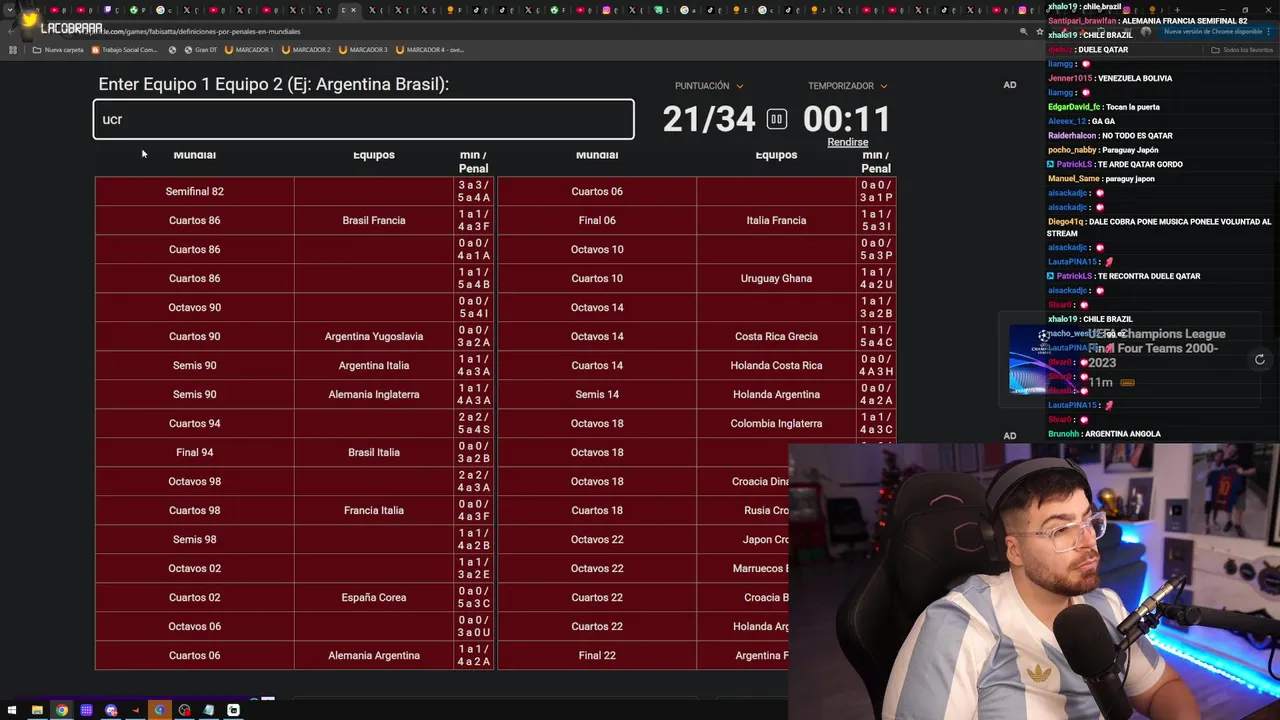The height and width of the screenshot is (720, 1280).
Task: Click the Final 22 row label
Action: point(597,655)
